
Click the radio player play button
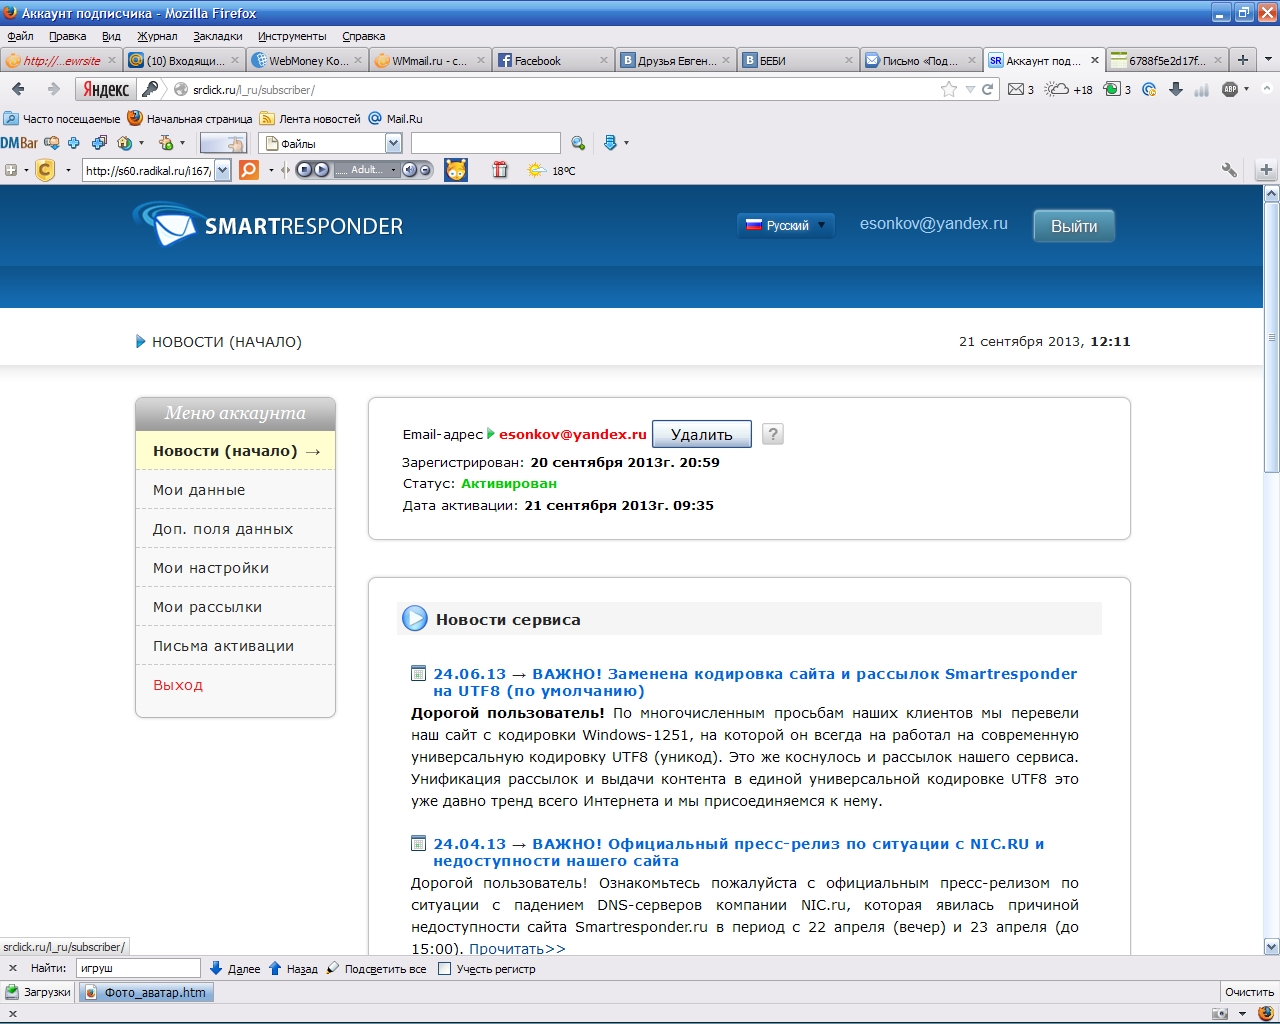click(x=321, y=170)
